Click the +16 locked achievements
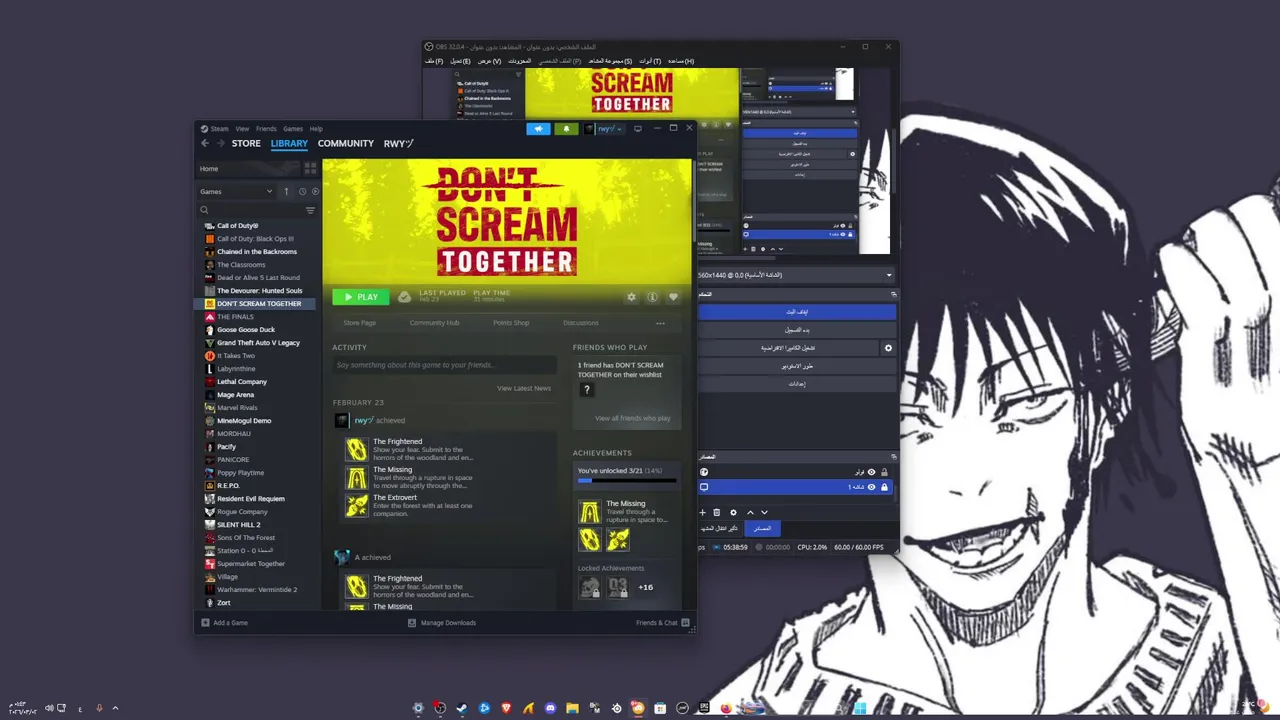Screen dimensions: 1280x720 tap(645, 587)
